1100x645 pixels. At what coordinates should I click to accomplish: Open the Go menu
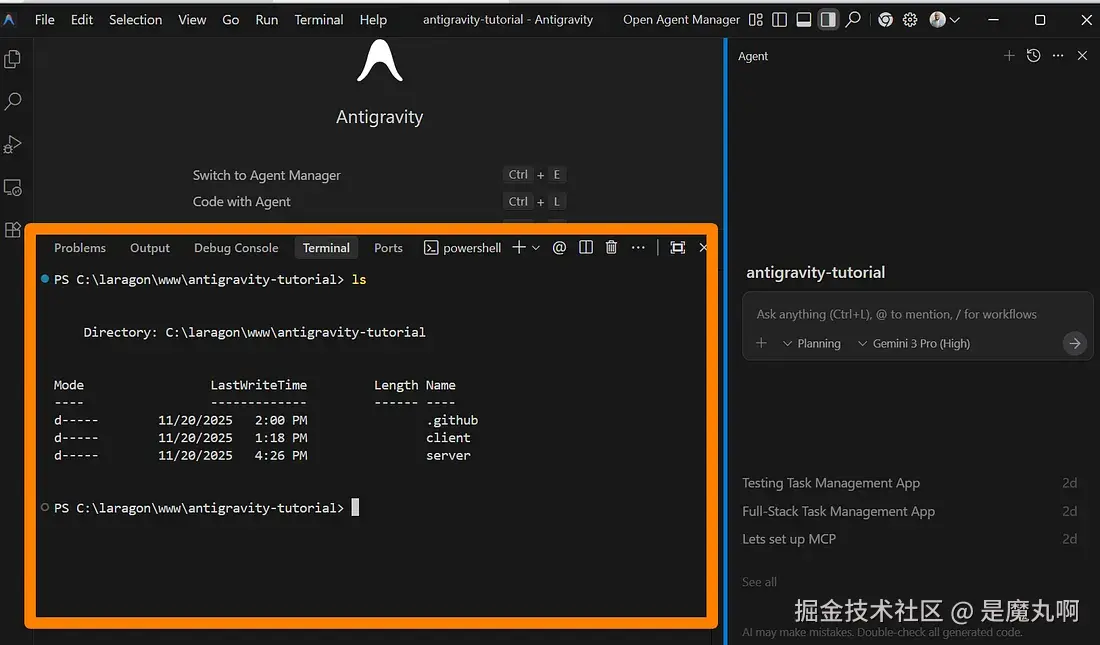(x=230, y=20)
